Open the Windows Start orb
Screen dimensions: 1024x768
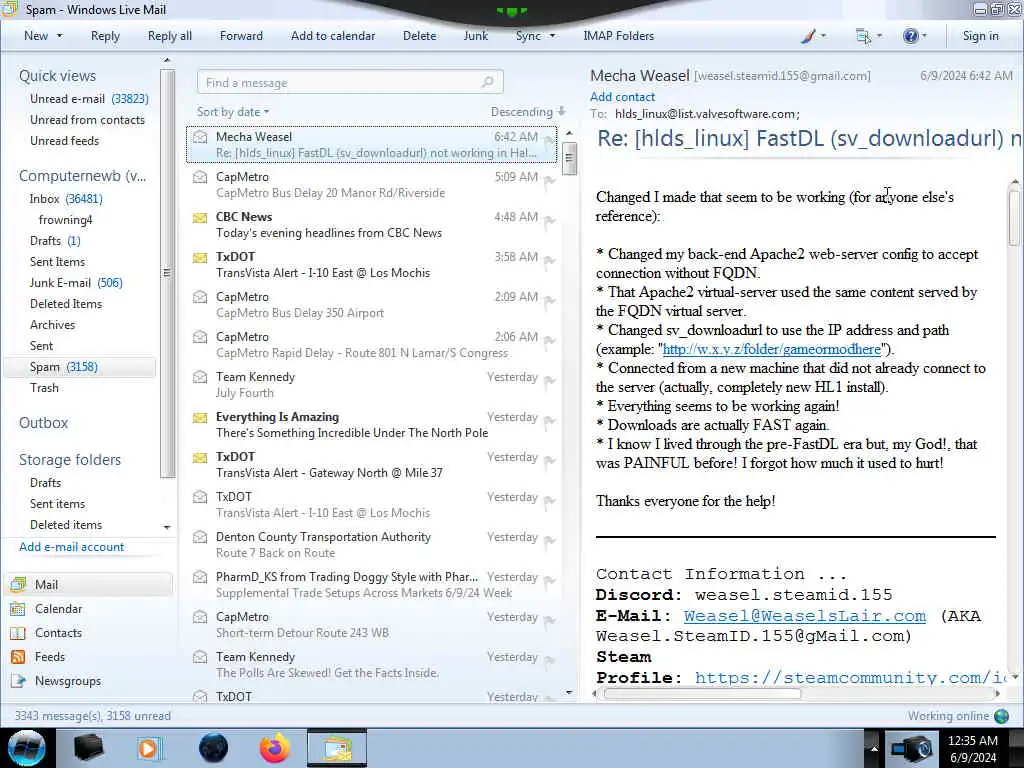[27, 748]
